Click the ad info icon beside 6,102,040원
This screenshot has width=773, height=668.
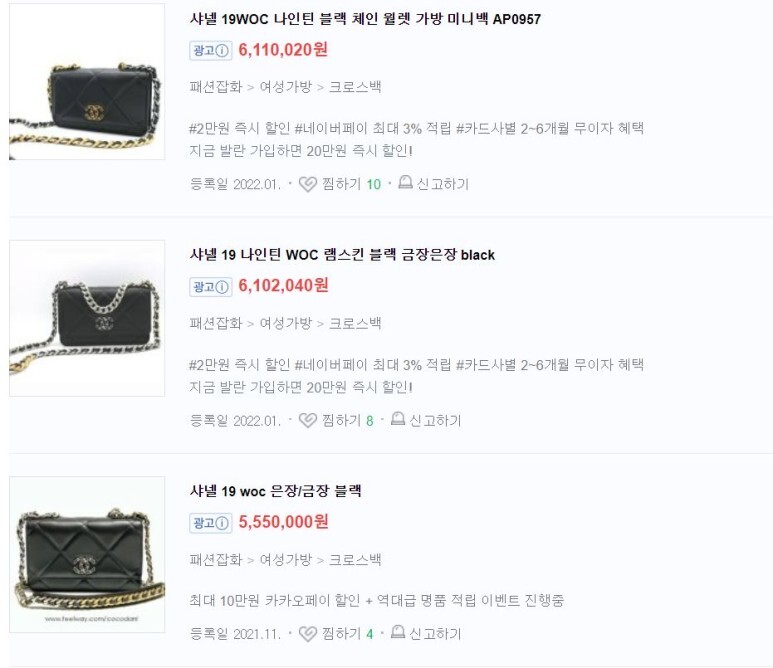point(222,287)
